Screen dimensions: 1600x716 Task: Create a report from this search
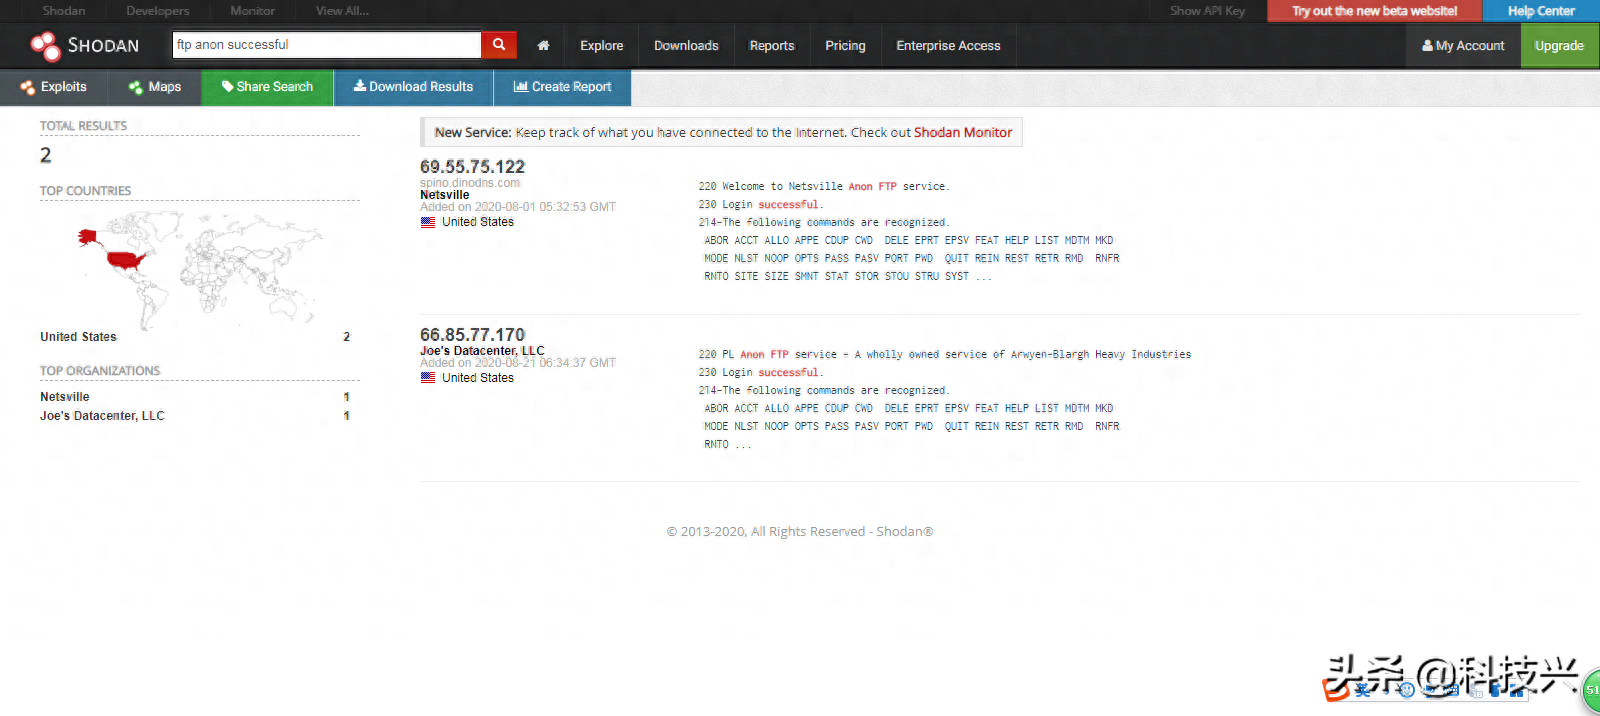coord(562,87)
